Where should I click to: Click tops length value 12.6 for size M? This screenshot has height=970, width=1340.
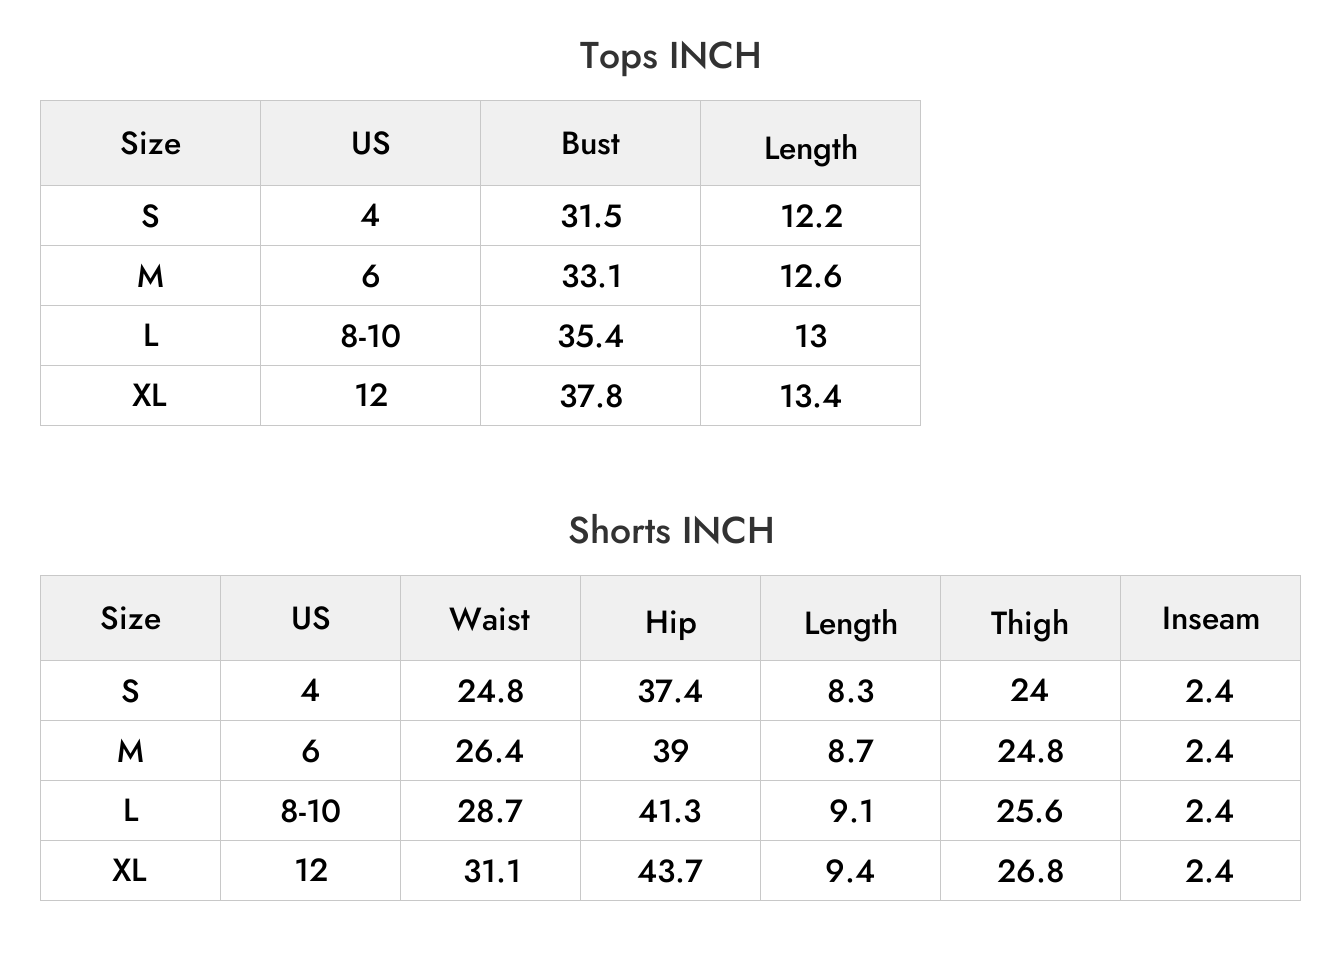[x=810, y=276]
